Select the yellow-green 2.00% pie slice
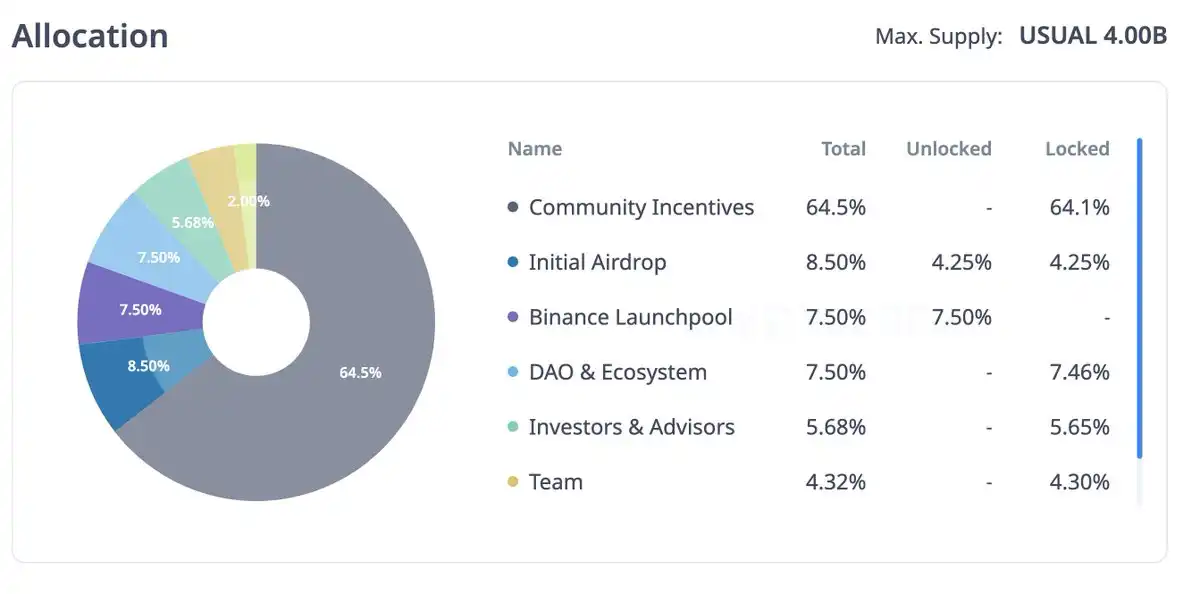 (246, 175)
